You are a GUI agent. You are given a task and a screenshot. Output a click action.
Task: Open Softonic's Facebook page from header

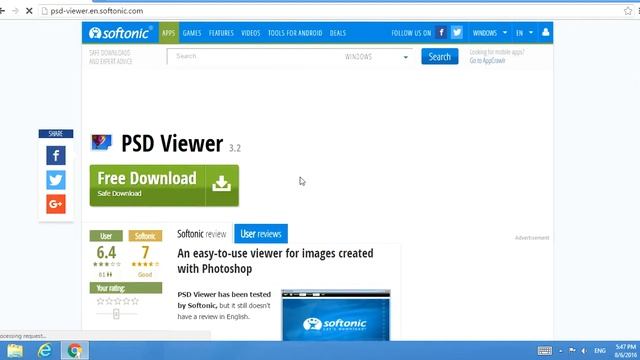click(441, 33)
